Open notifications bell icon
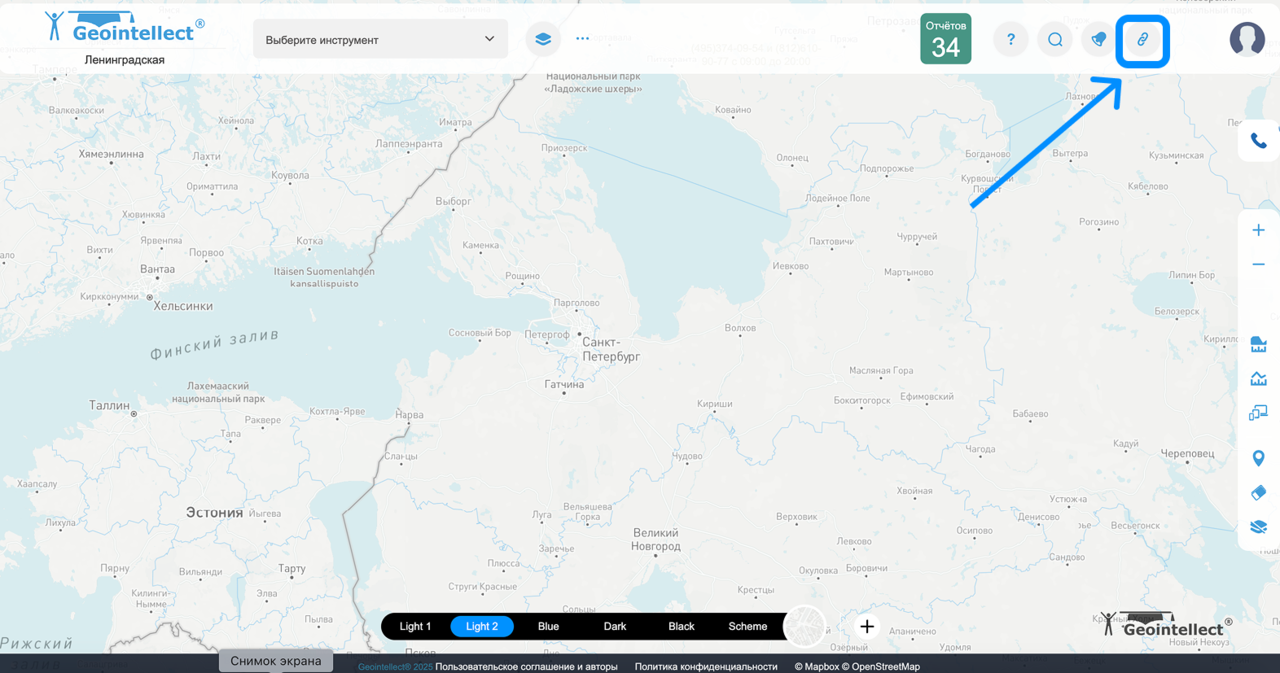 coord(1098,40)
